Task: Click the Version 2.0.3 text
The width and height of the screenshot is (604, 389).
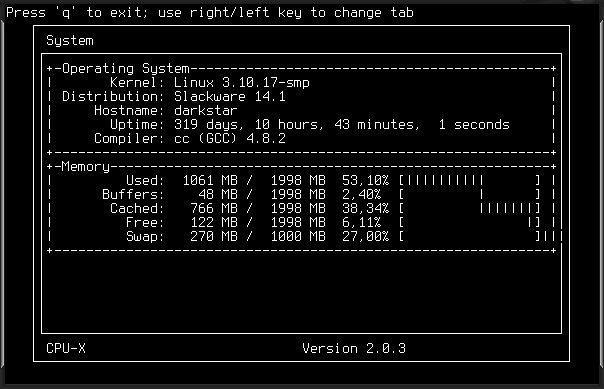Action: tap(354, 348)
